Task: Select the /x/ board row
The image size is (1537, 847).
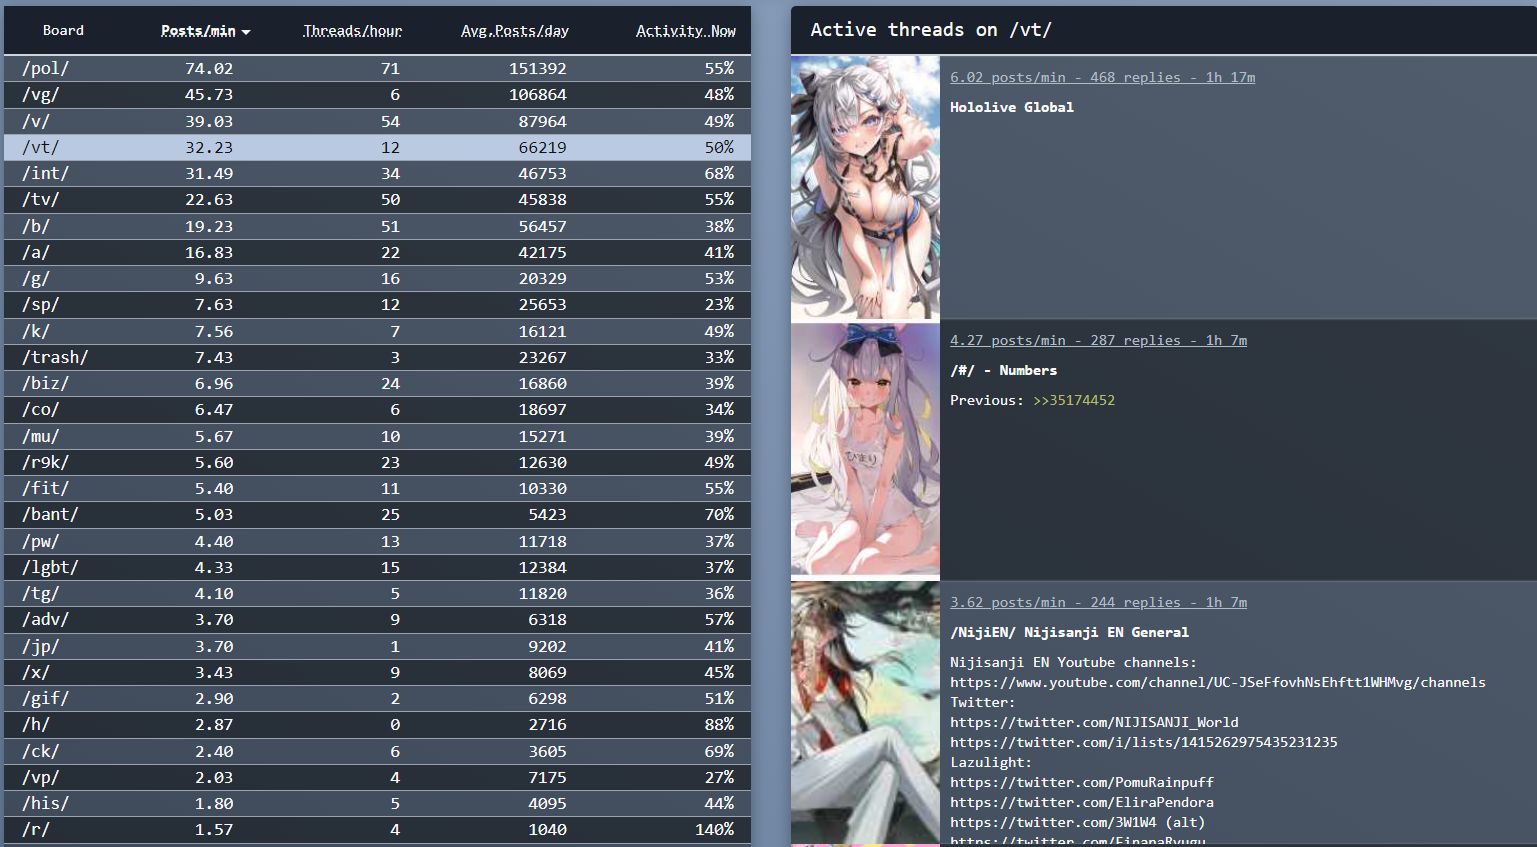Action: [x=377, y=672]
